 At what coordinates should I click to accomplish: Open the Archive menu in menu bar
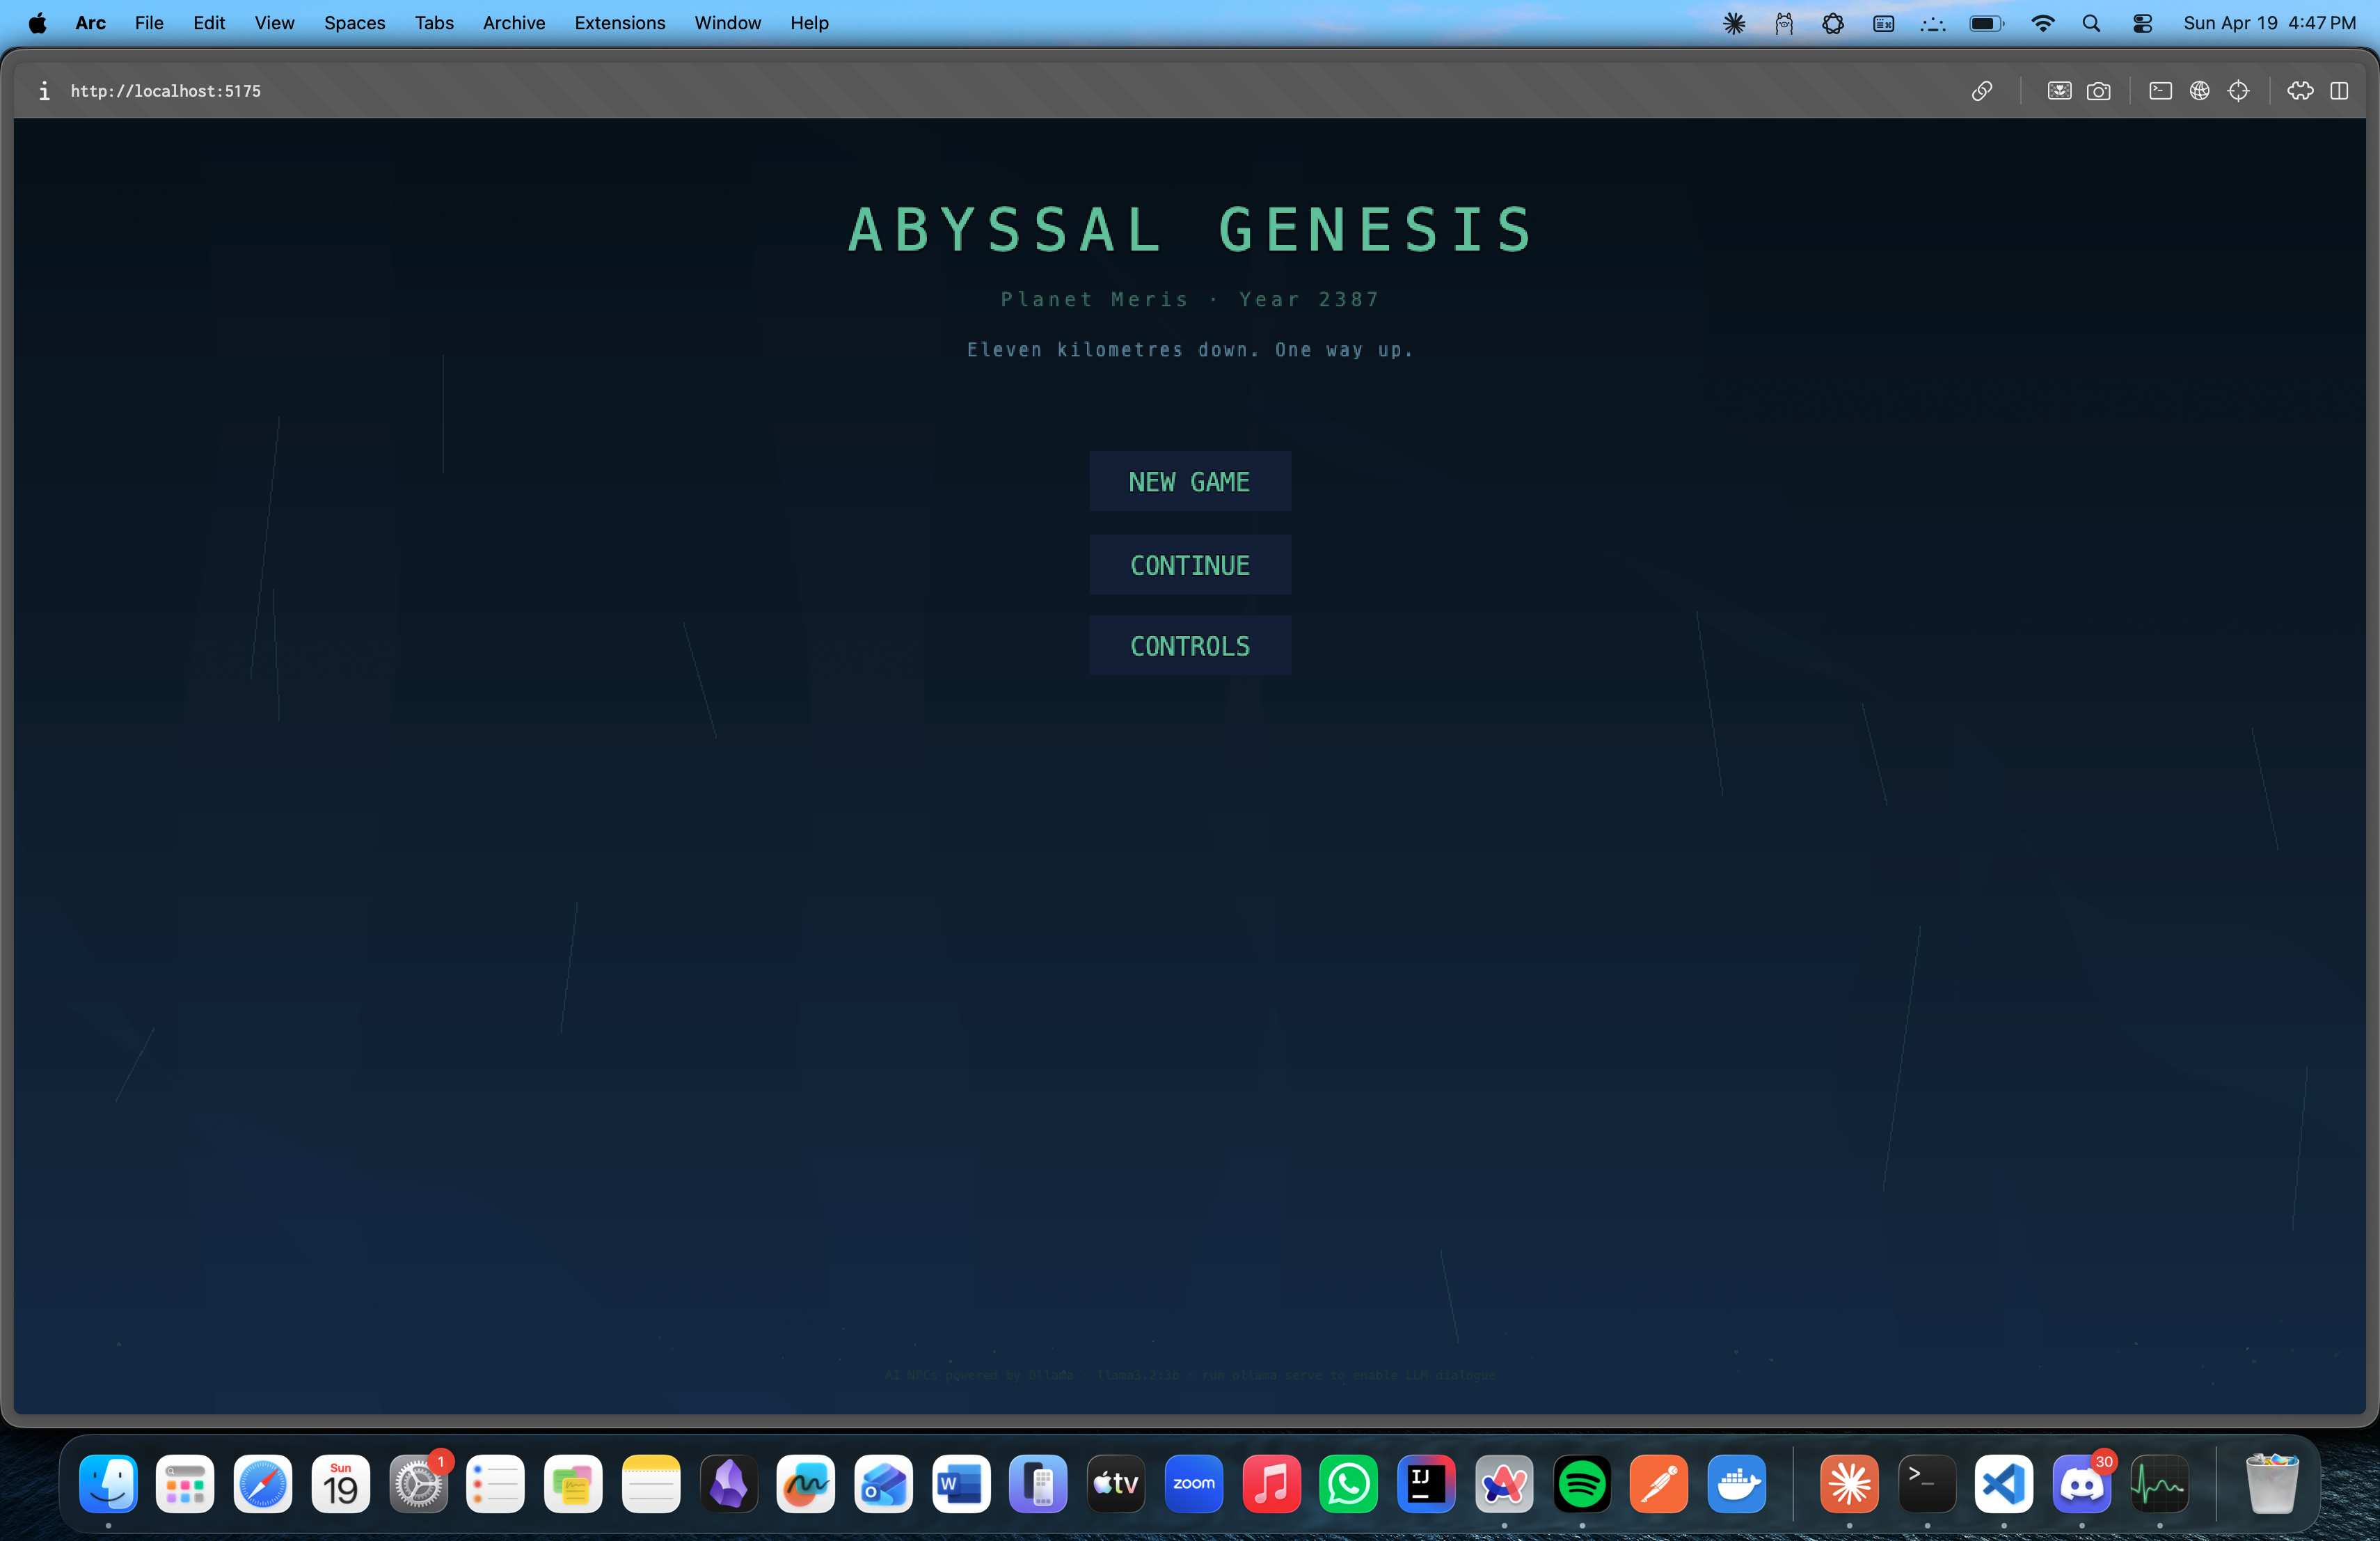point(513,23)
